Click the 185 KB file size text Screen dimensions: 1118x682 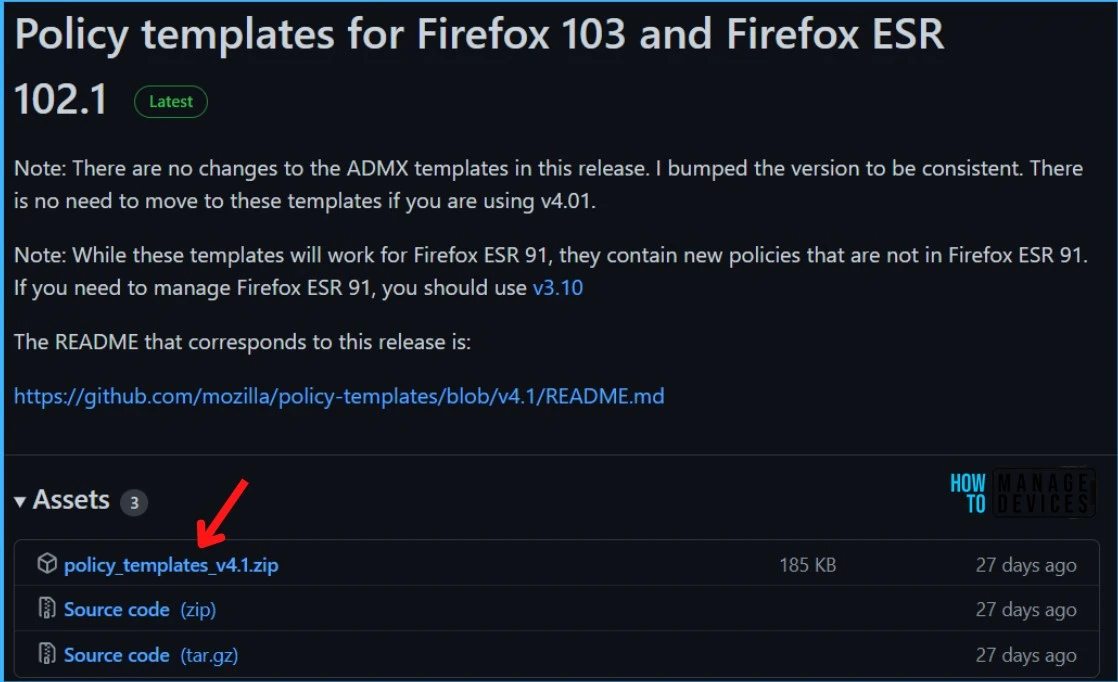(808, 565)
